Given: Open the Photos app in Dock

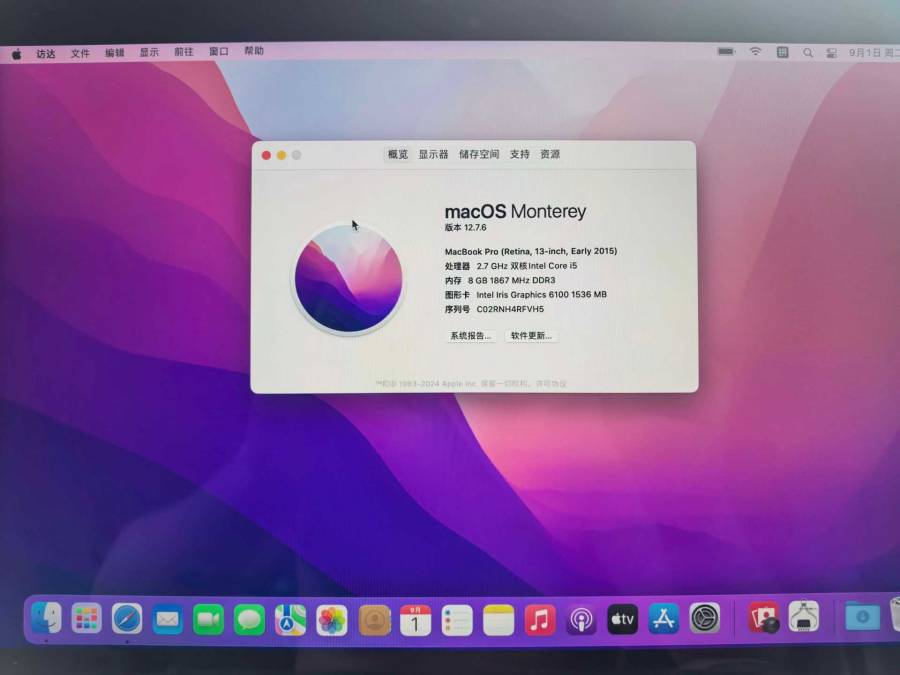Looking at the screenshot, I should point(332,620).
